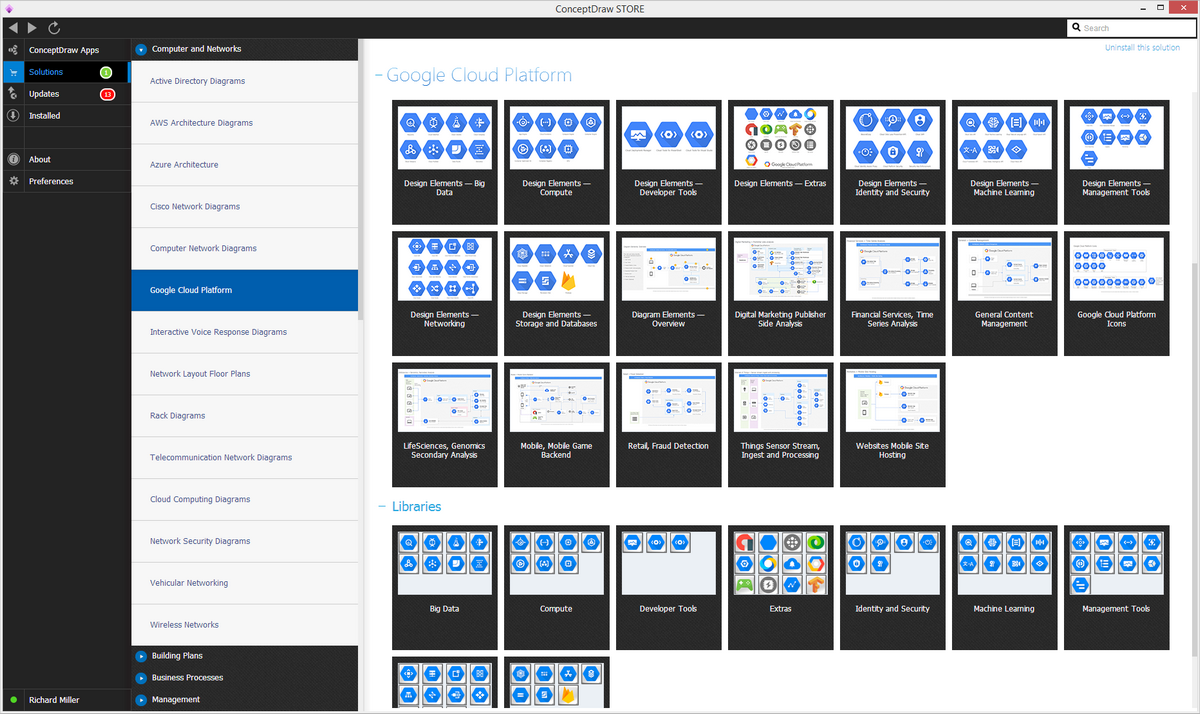Click the red Updates count badge
Image resolution: width=1200 pixels, height=714 pixels.
point(107,94)
